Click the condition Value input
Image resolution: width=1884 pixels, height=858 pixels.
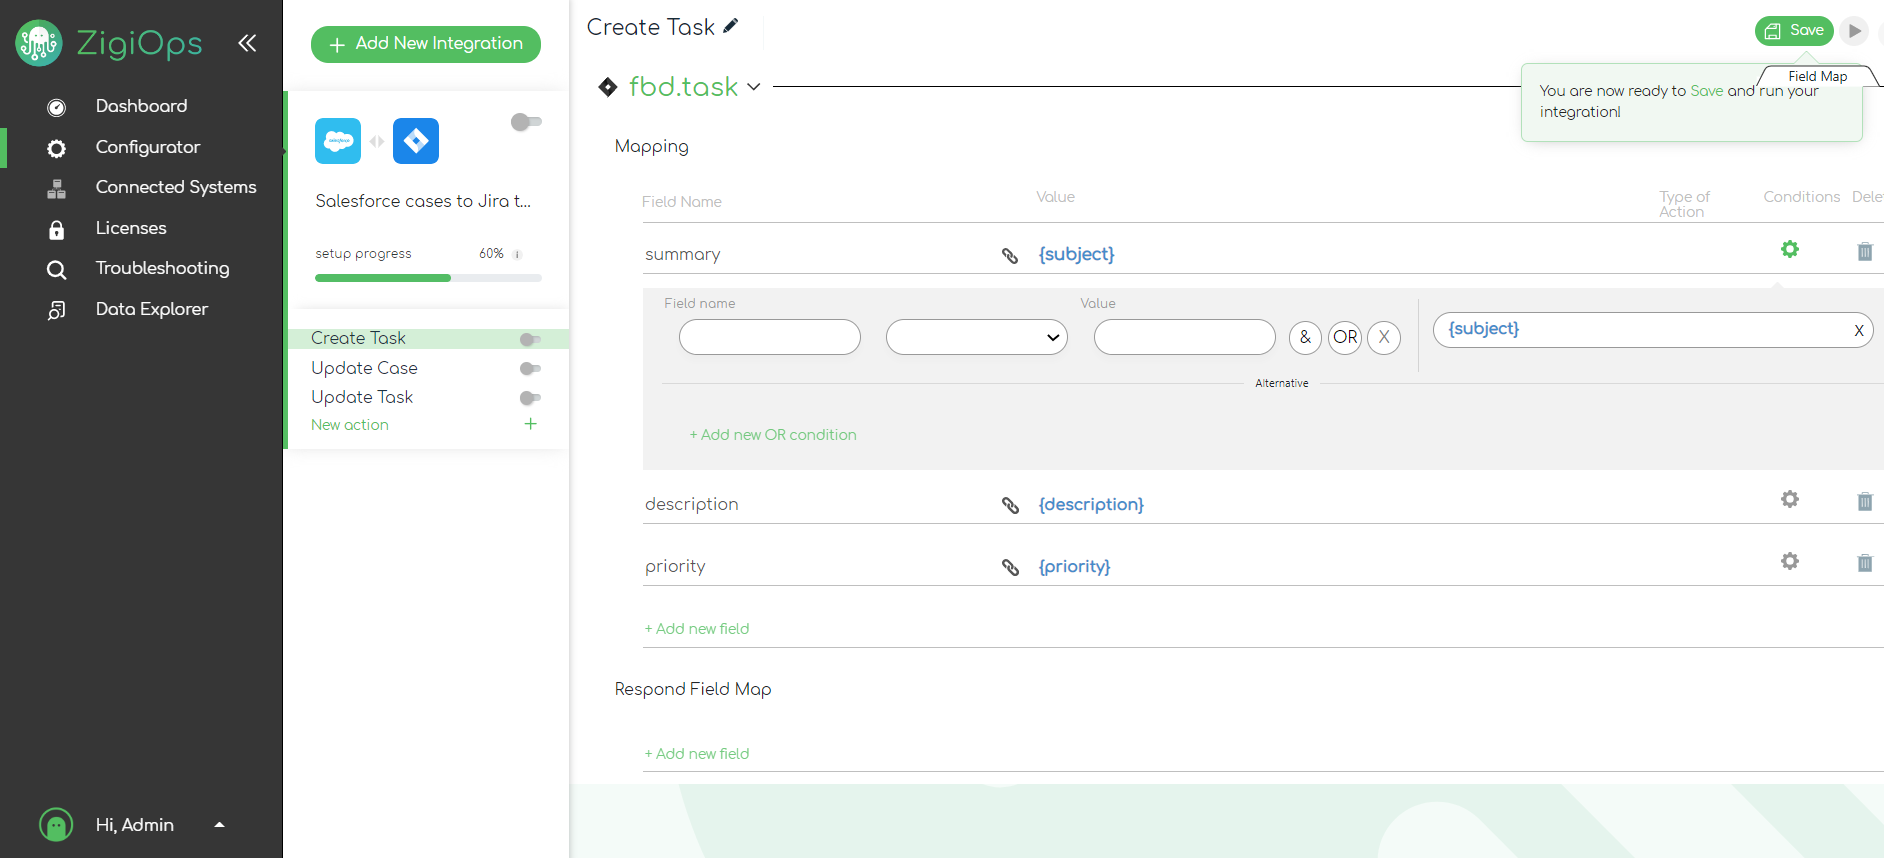[1185, 337]
